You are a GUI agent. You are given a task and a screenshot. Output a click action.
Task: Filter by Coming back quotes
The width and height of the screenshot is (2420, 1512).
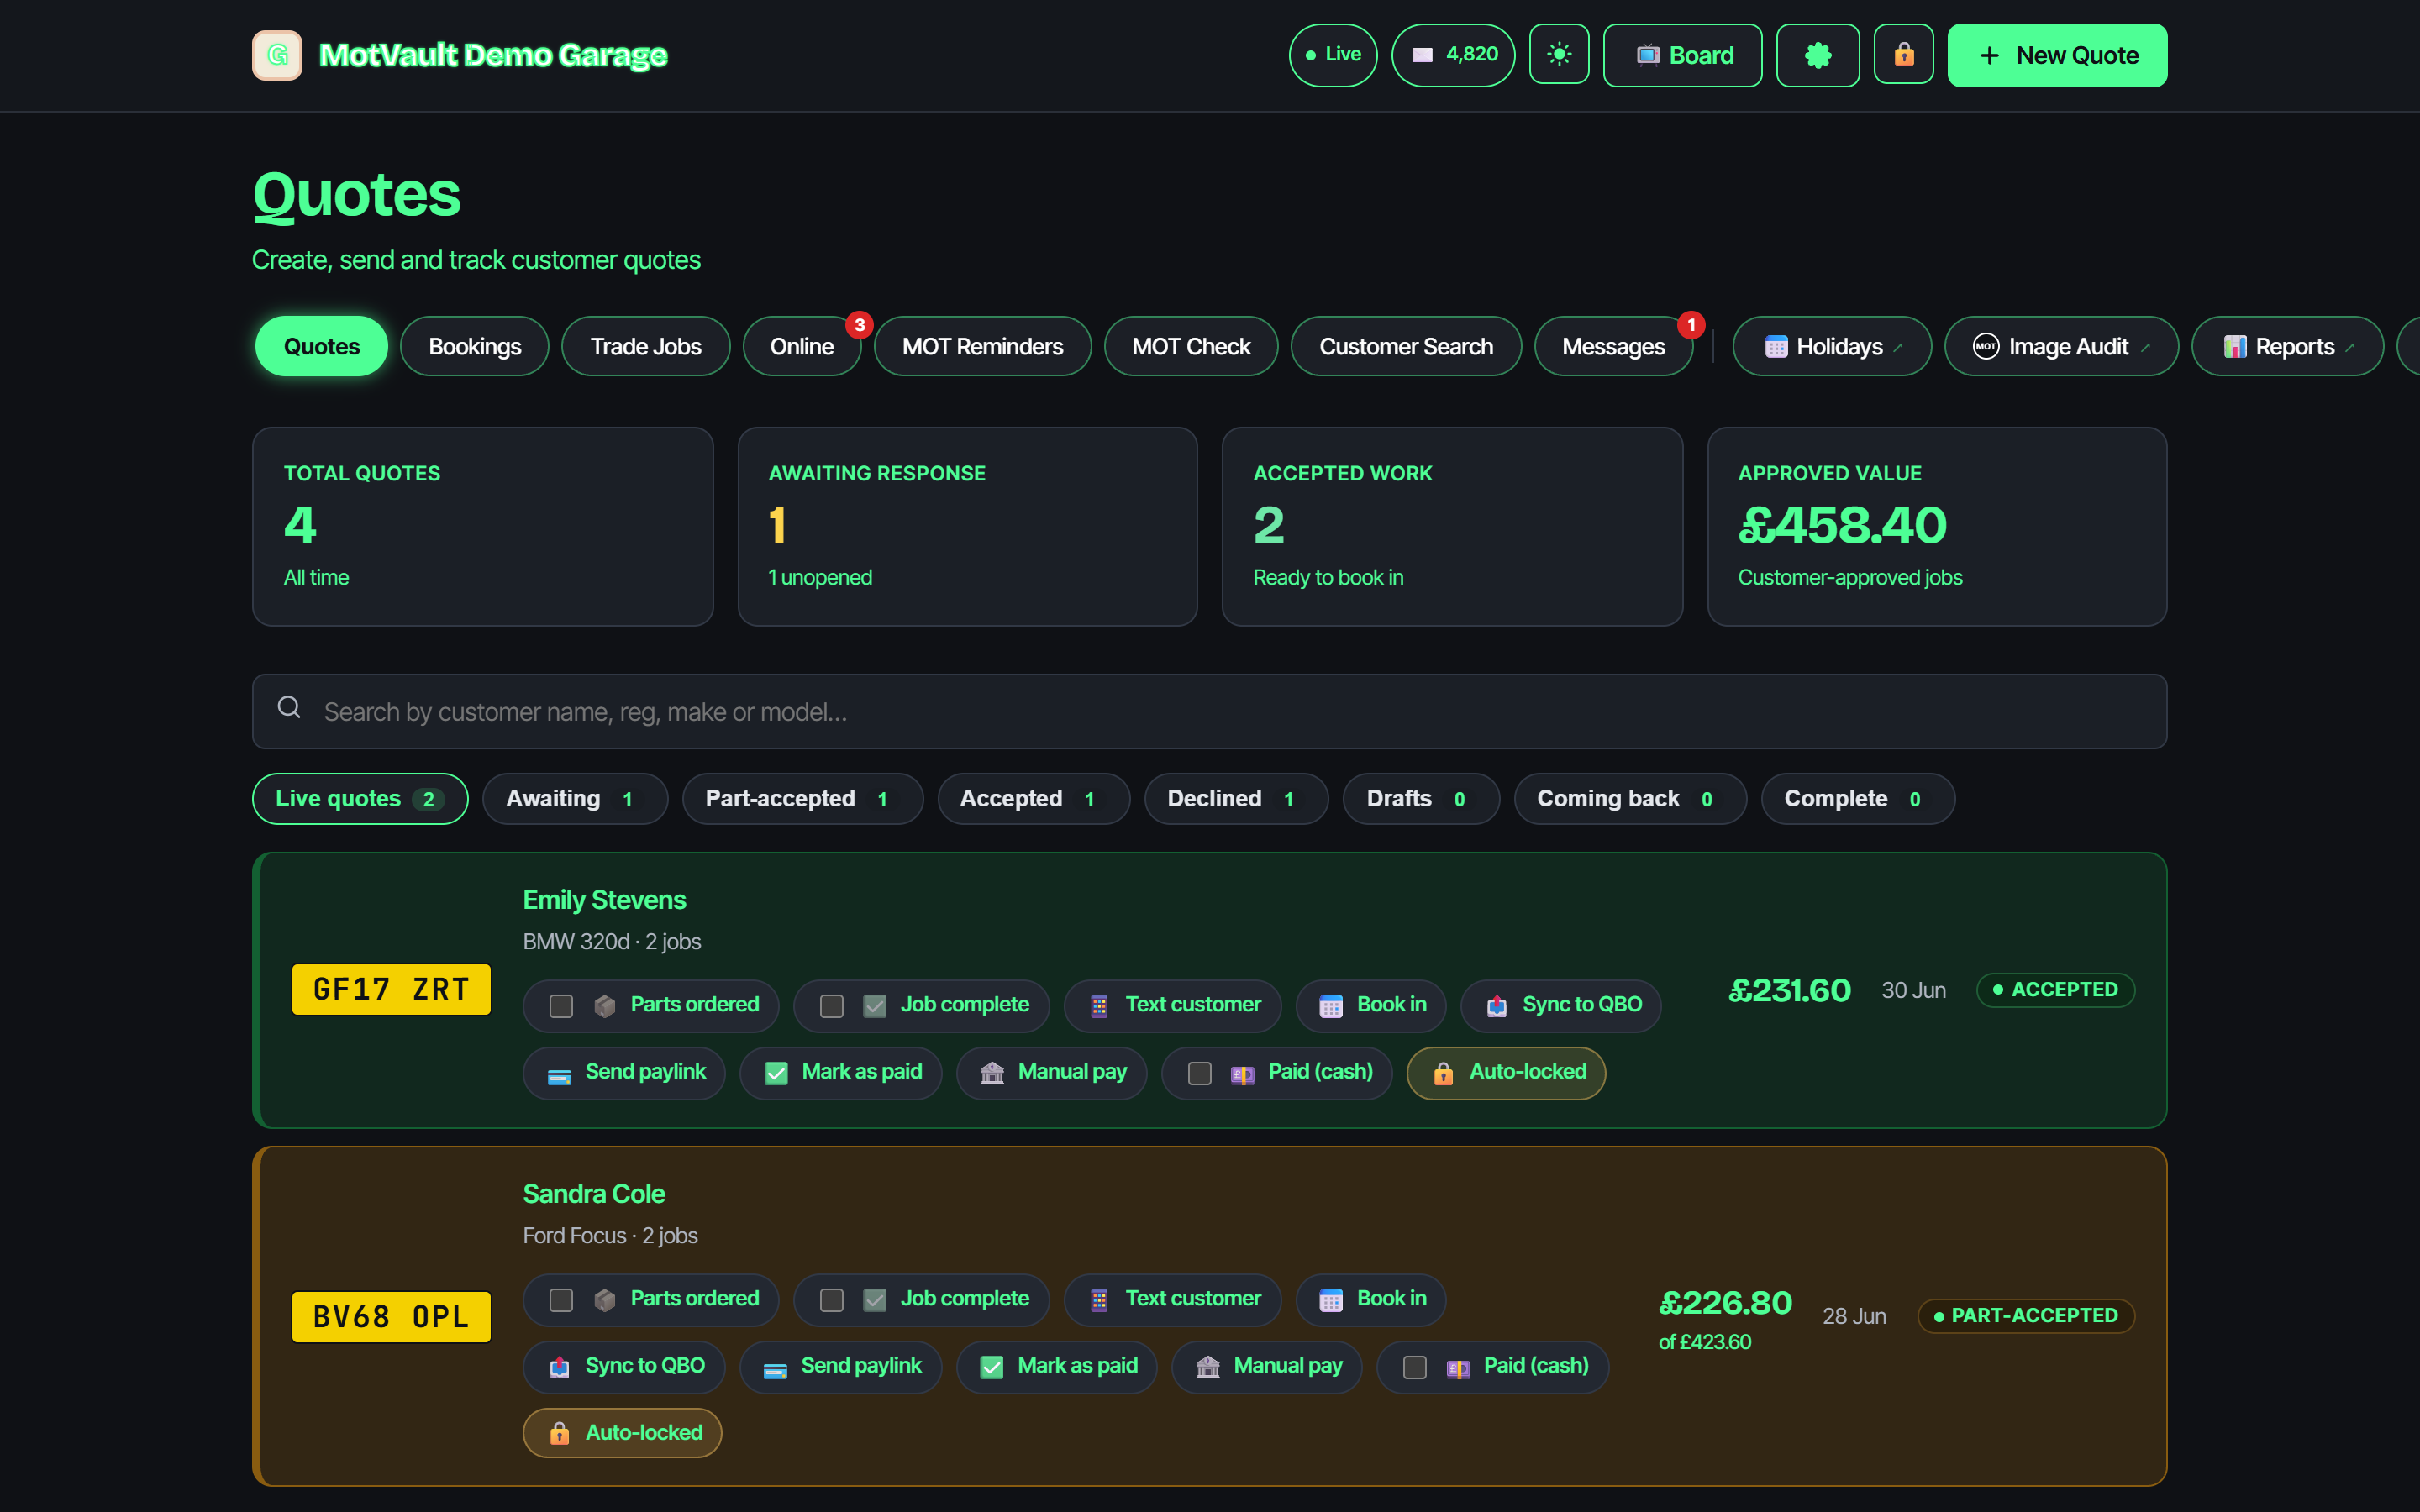click(x=1630, y=798)
